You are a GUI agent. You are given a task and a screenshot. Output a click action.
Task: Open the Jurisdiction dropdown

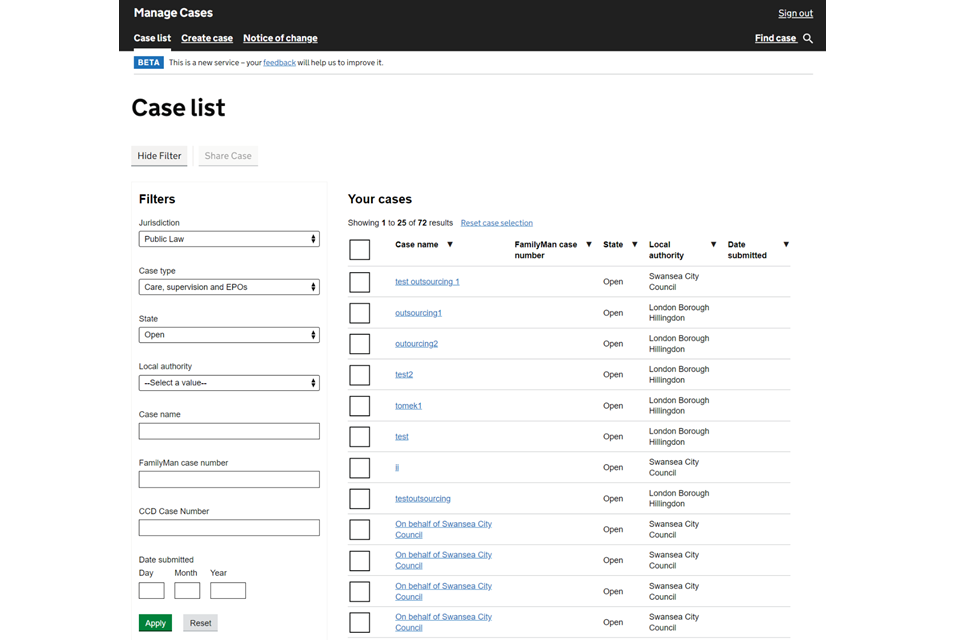click(229, 239)
